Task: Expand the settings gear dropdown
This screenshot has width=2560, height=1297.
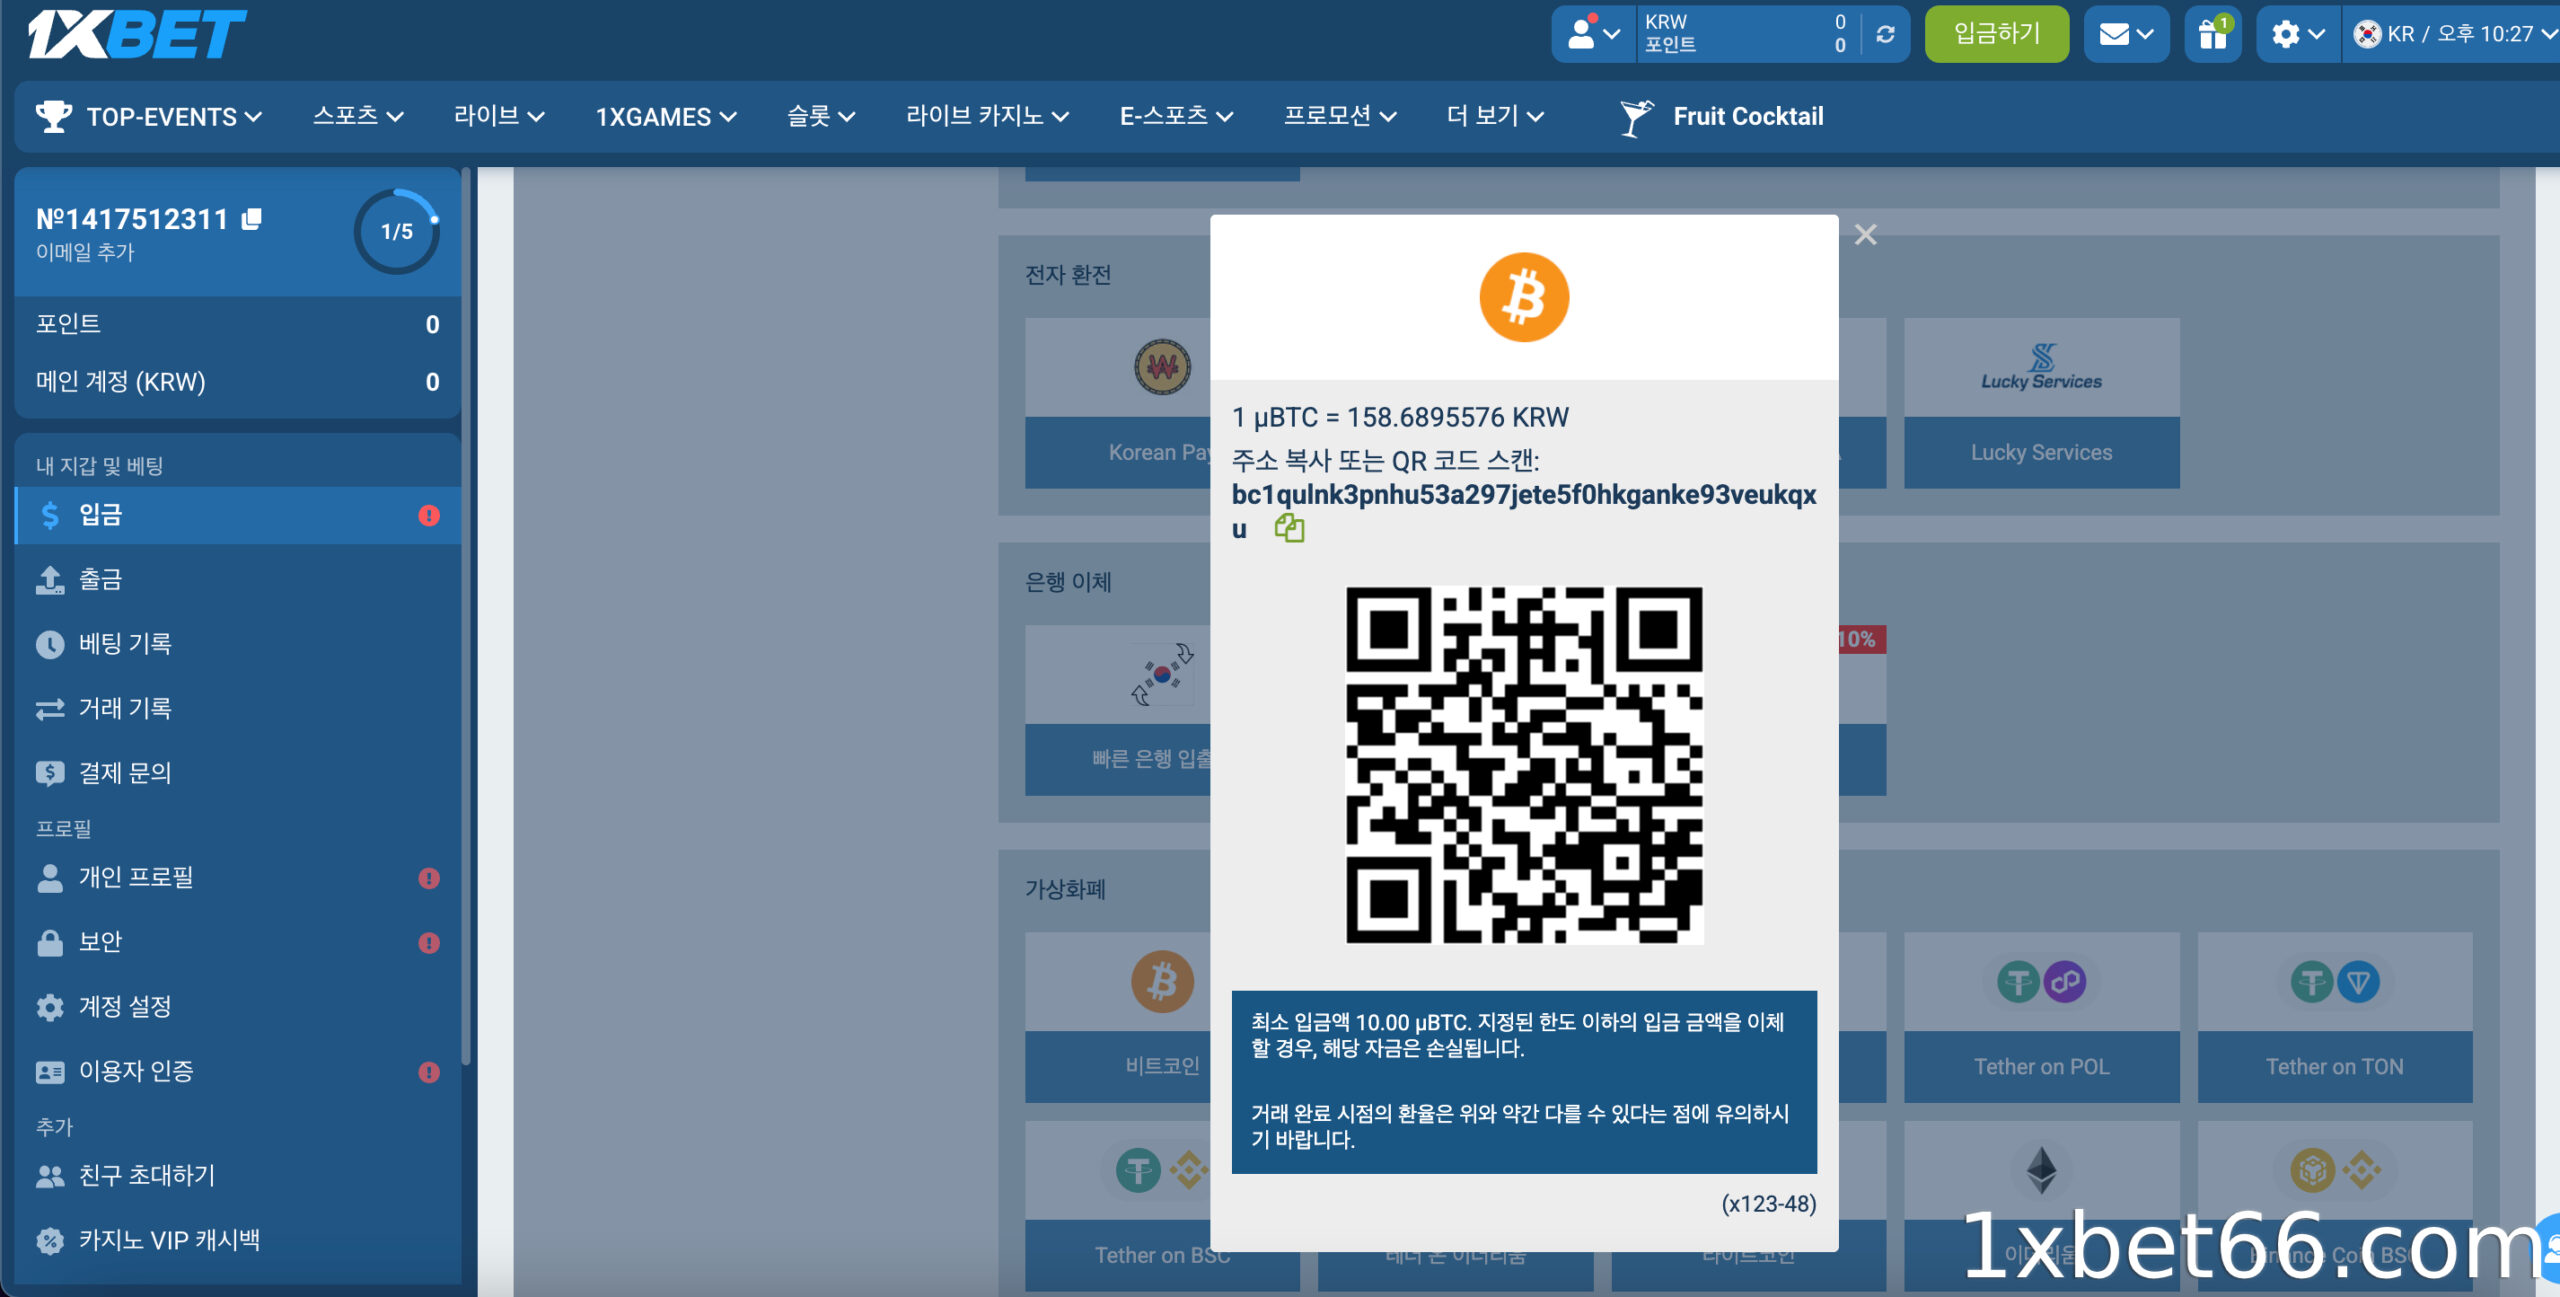Action: pyautogui.click(x=2297, y=34)
